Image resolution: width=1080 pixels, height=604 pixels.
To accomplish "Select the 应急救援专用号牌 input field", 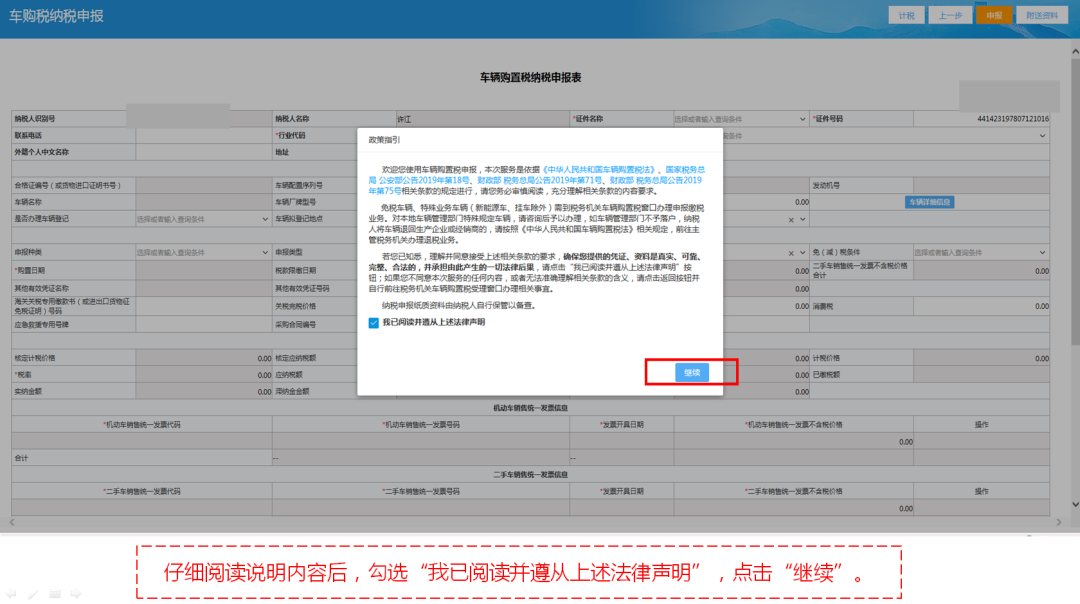I will point(204,324).
